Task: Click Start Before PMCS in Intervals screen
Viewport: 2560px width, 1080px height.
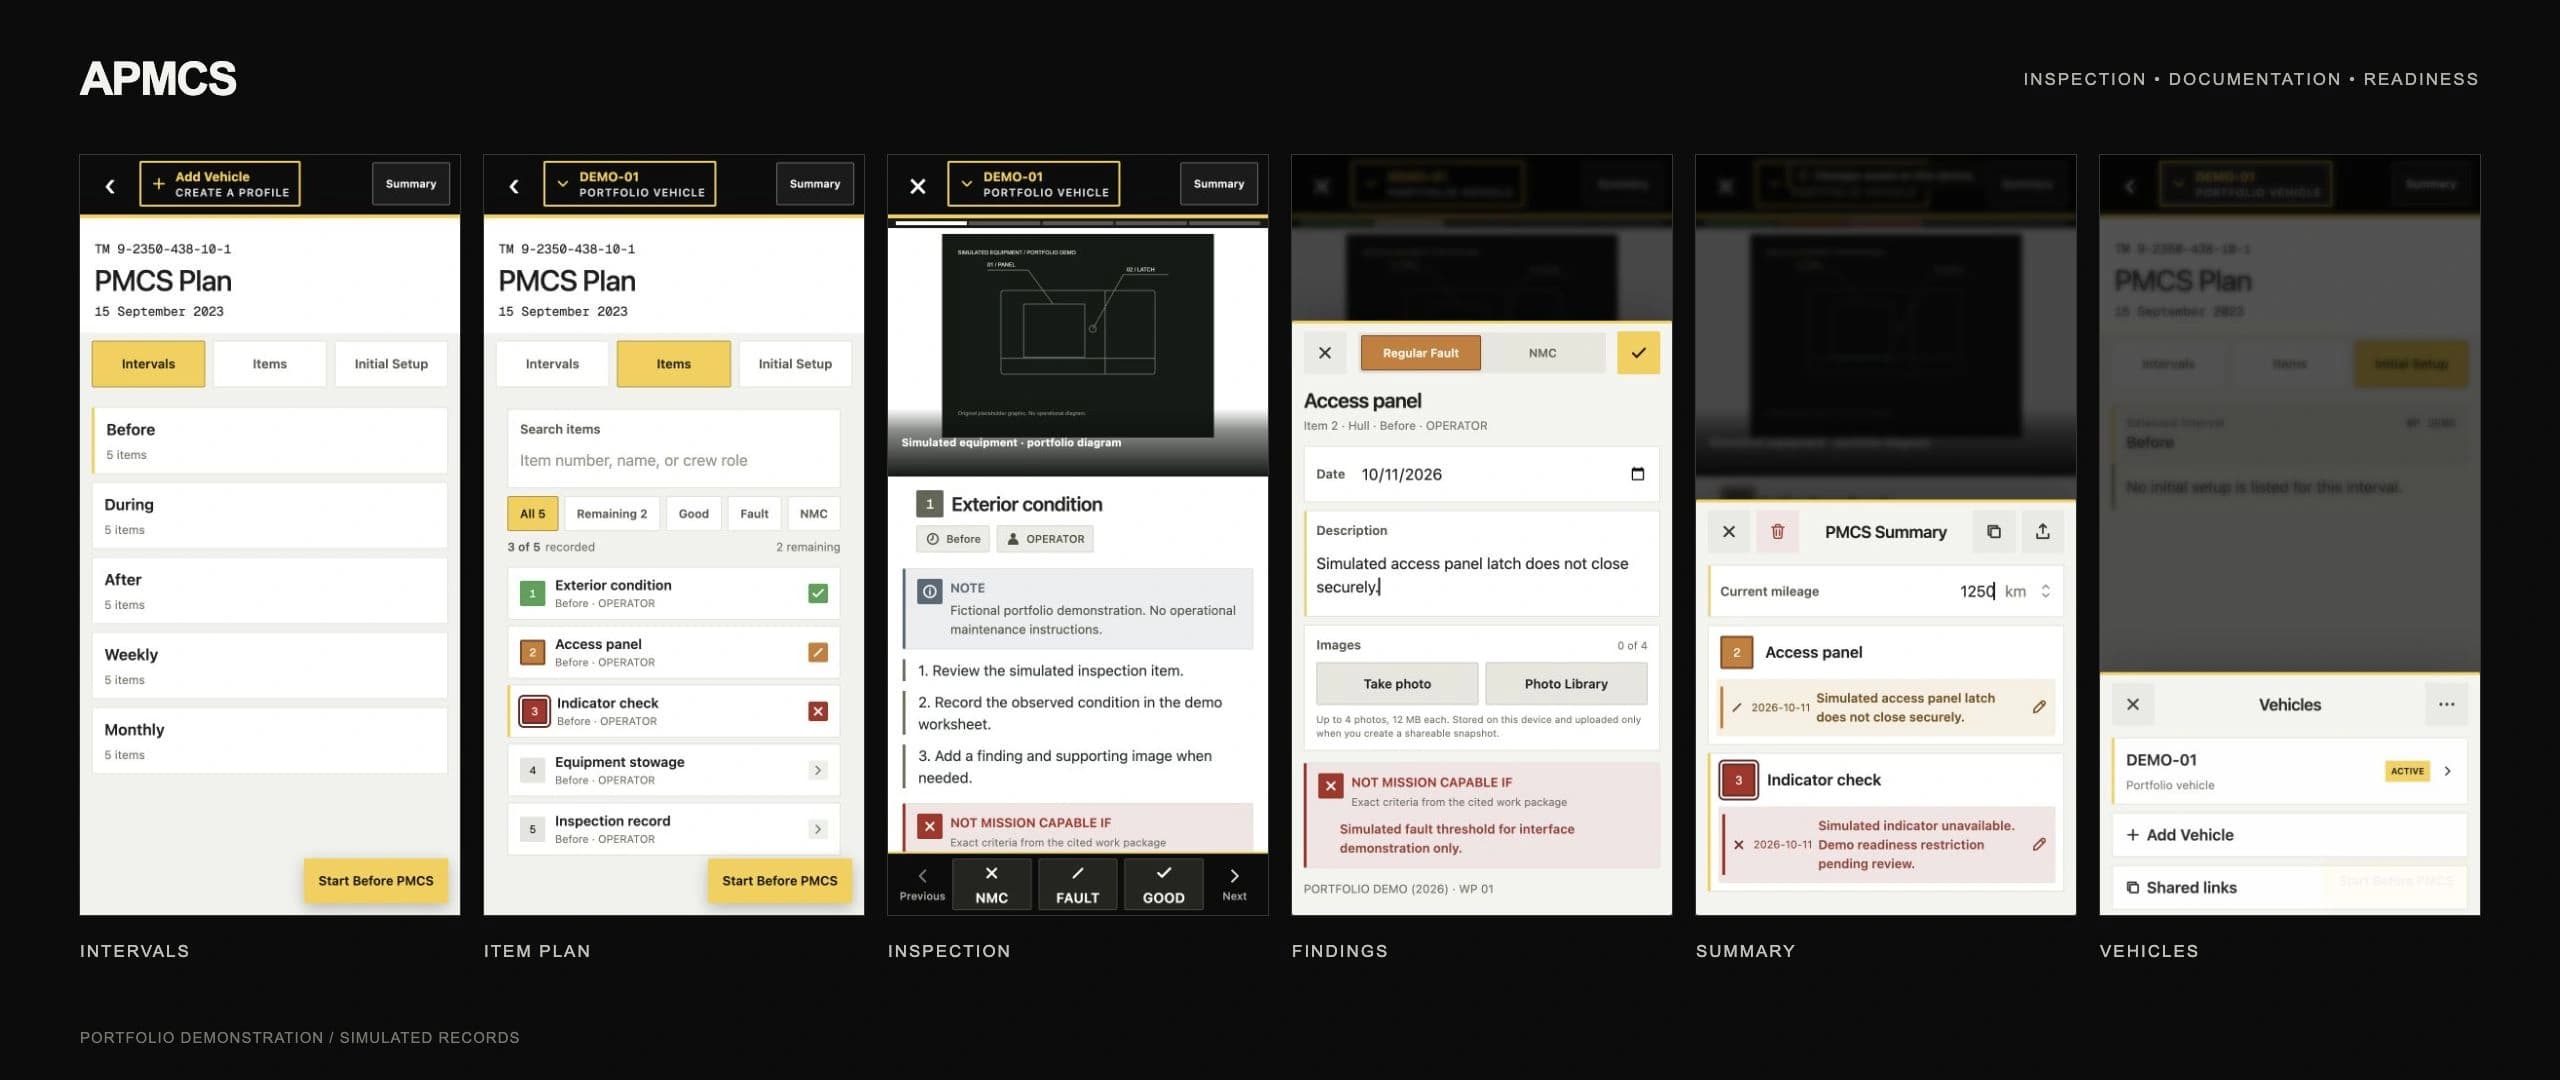Action: [x=376, y=881]
